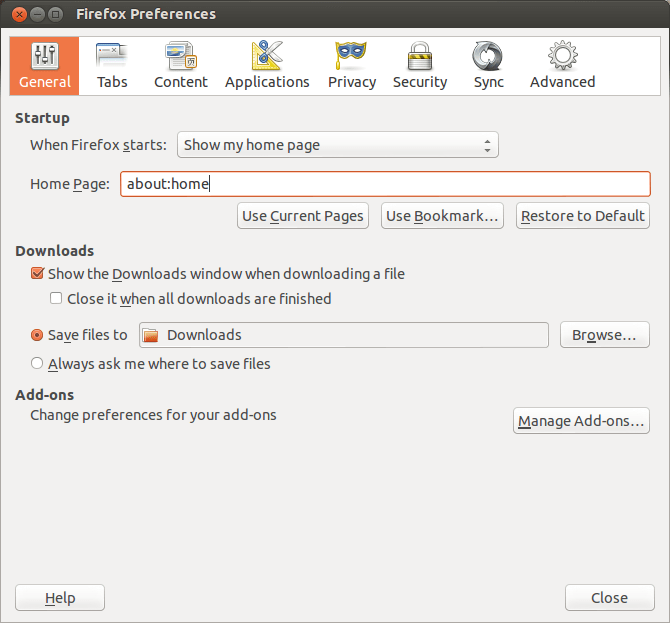Click 'Change preferences for your add-ons' text
Image resolution: width=670 pixels, height=623 pixels.
coord(153,415)
